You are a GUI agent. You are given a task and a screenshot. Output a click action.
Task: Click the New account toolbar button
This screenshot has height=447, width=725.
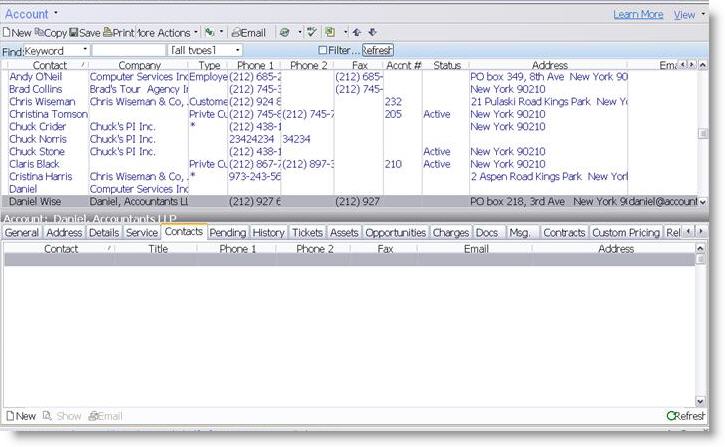click(x=18, y=33)
